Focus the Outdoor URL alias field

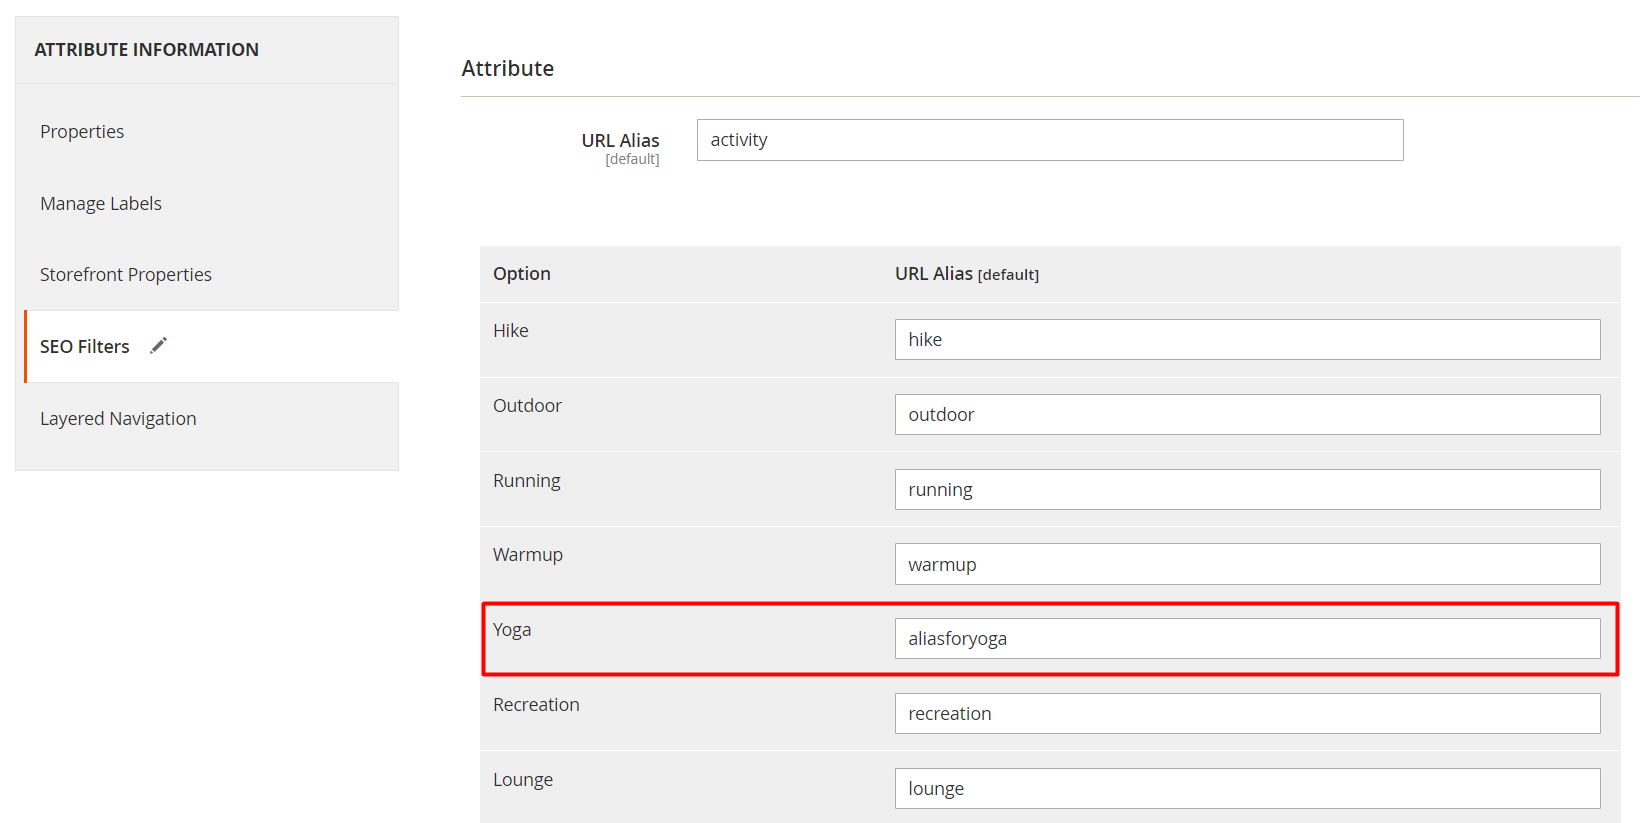(x=1246, y=415)
